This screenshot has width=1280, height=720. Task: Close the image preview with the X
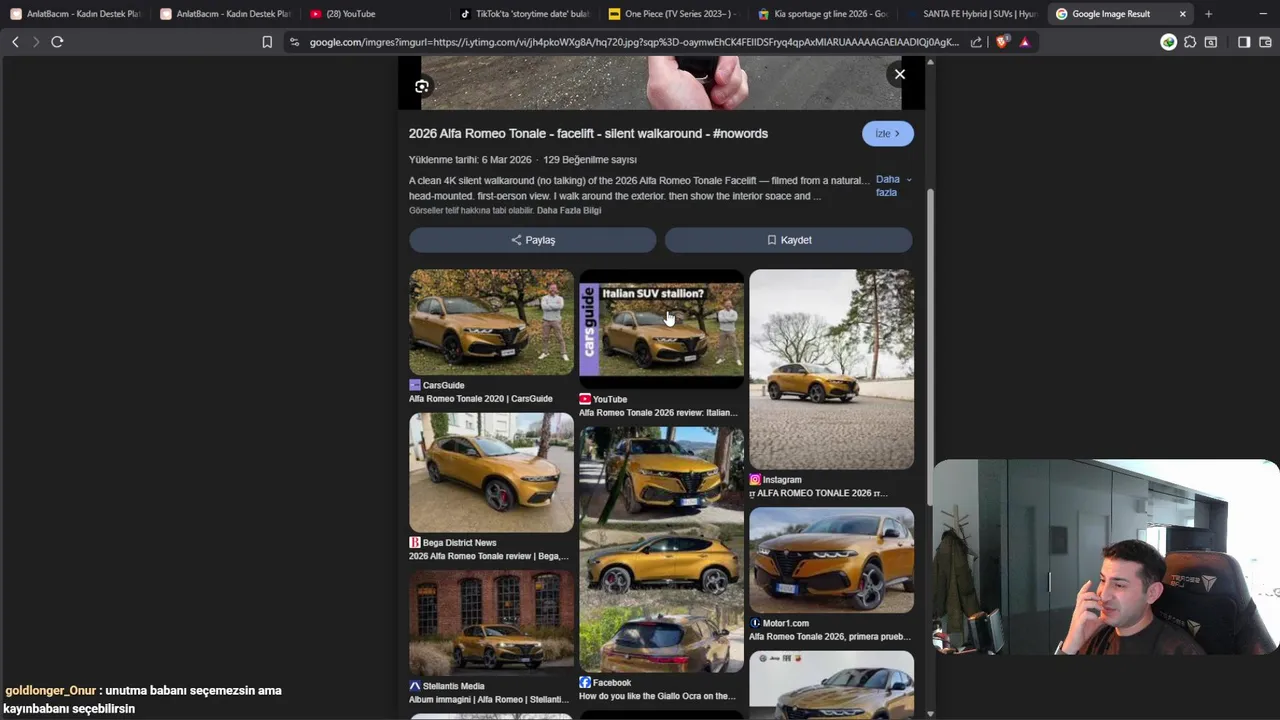coord(900,74)
